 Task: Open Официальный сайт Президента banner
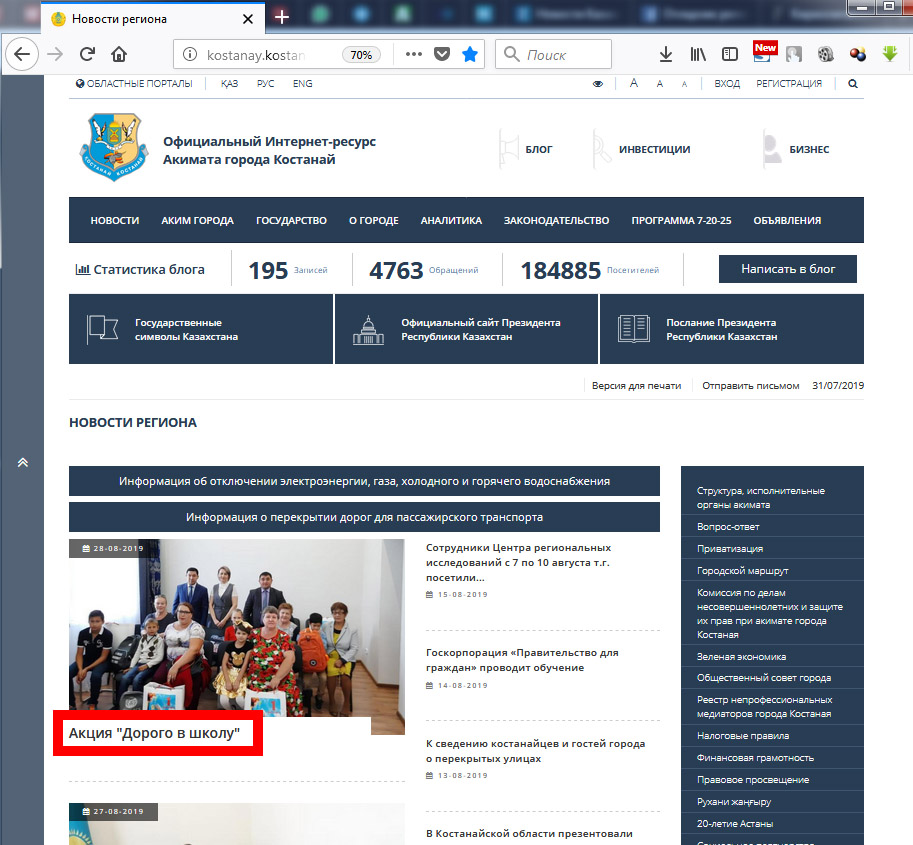[x=466, y=329]
